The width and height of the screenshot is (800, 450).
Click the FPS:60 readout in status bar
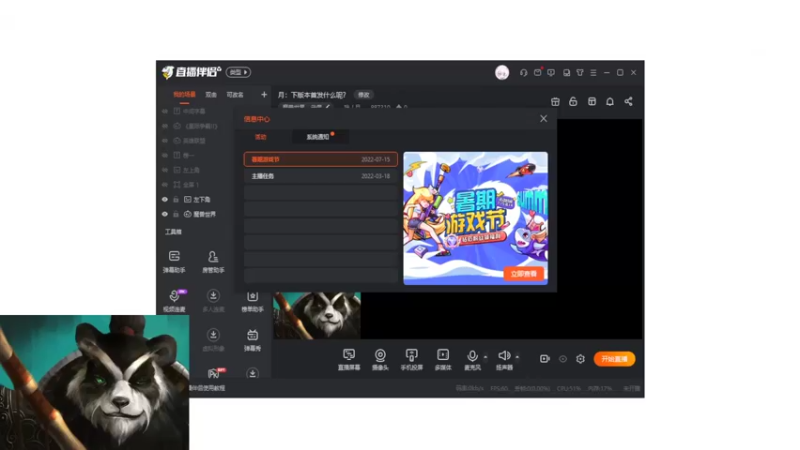(499, 388)
